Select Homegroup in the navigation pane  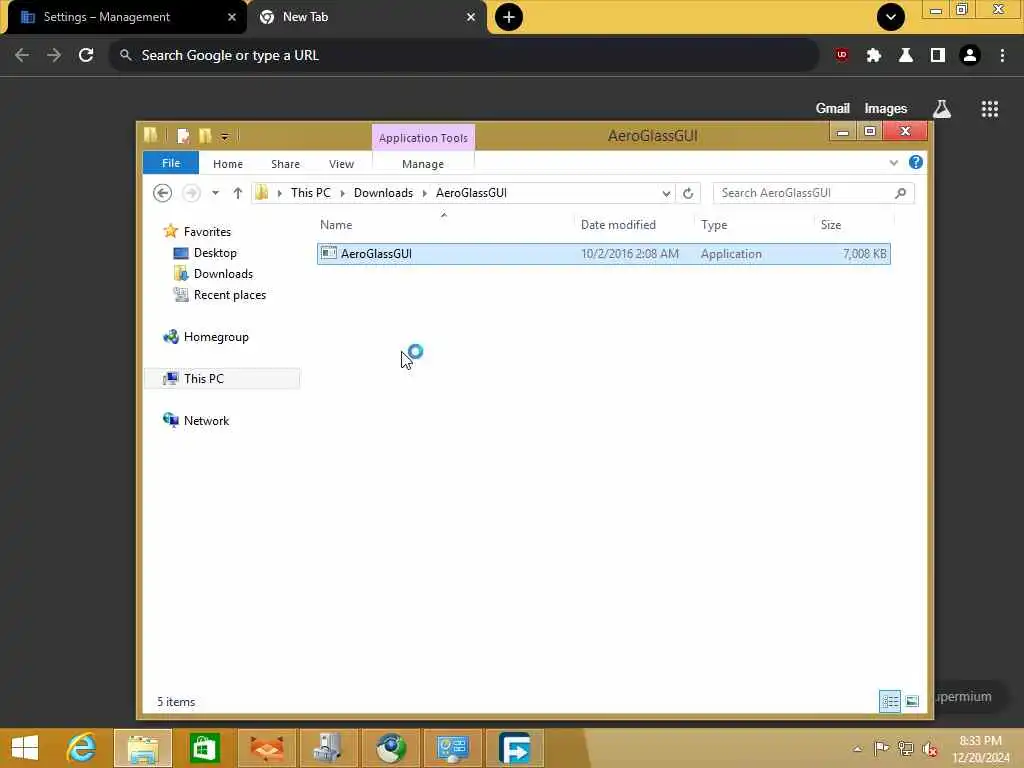pos(216,337)
